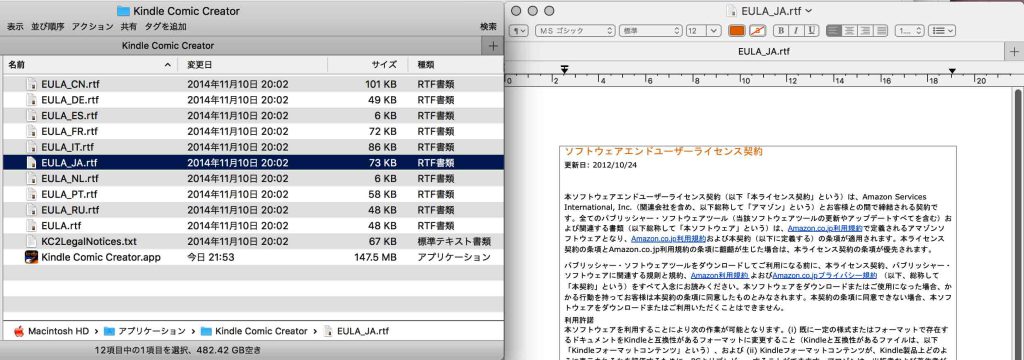Image resolution: width=1024 pixels, height=360 pixels.
Task: Click the EULA_DE.rtf file icon
Action: pos(31,100)
